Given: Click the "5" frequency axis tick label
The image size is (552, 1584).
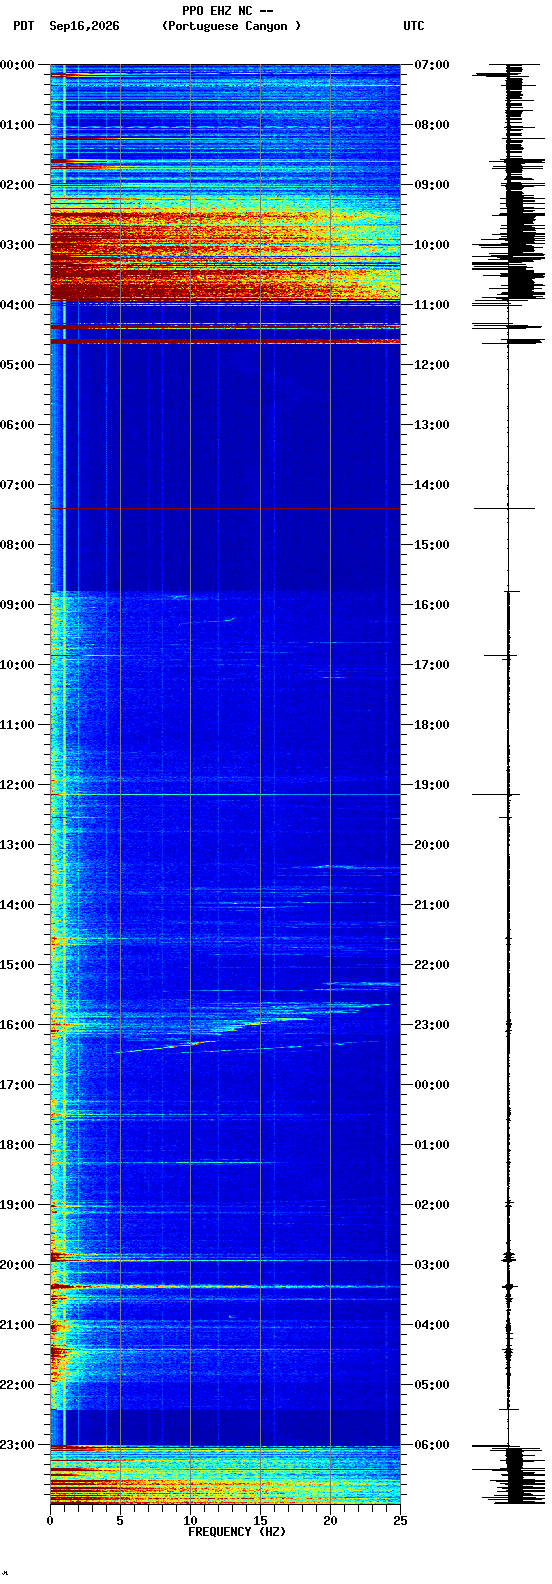Looking at the screenshot, I should 120,1521.
